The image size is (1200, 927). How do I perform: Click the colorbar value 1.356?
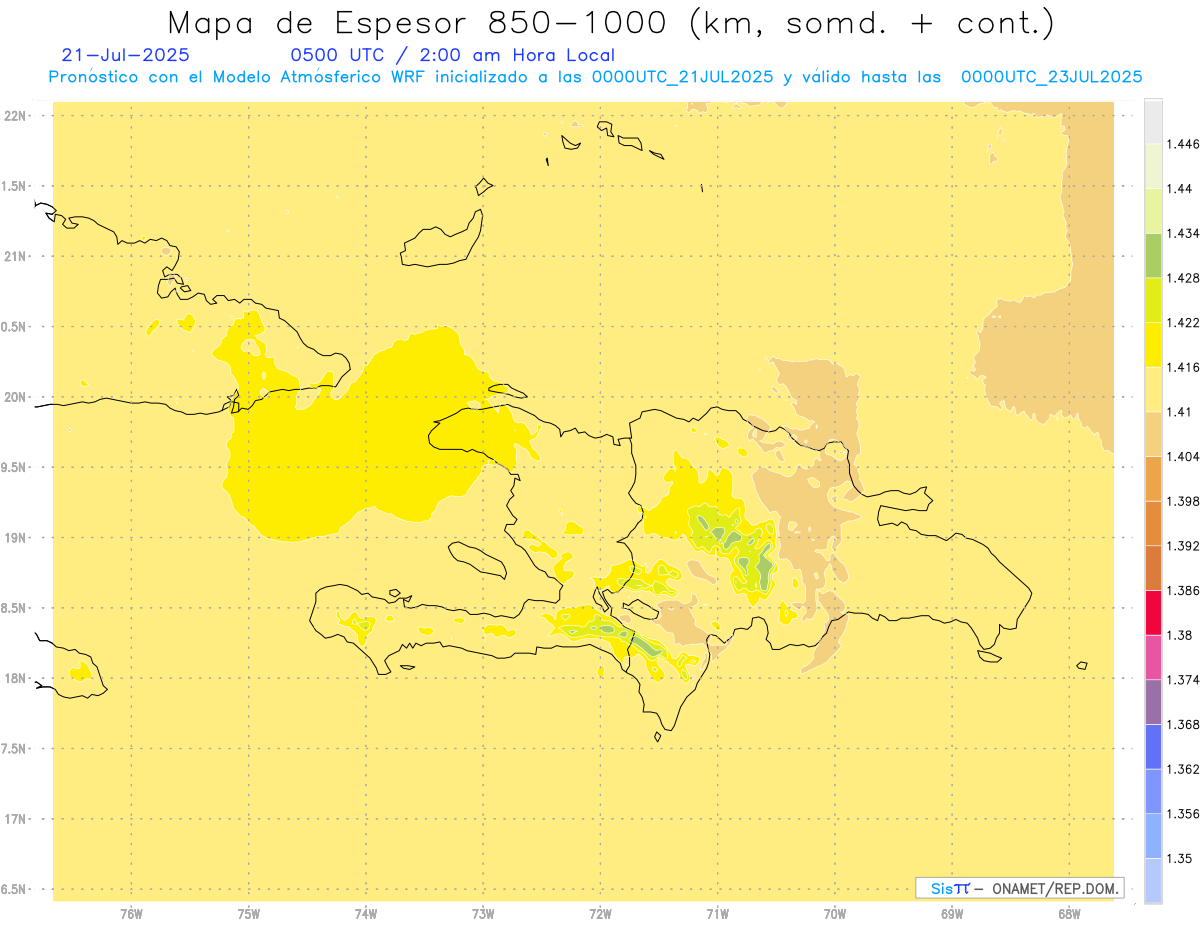pyautogui.click(x=1183, y=813)
